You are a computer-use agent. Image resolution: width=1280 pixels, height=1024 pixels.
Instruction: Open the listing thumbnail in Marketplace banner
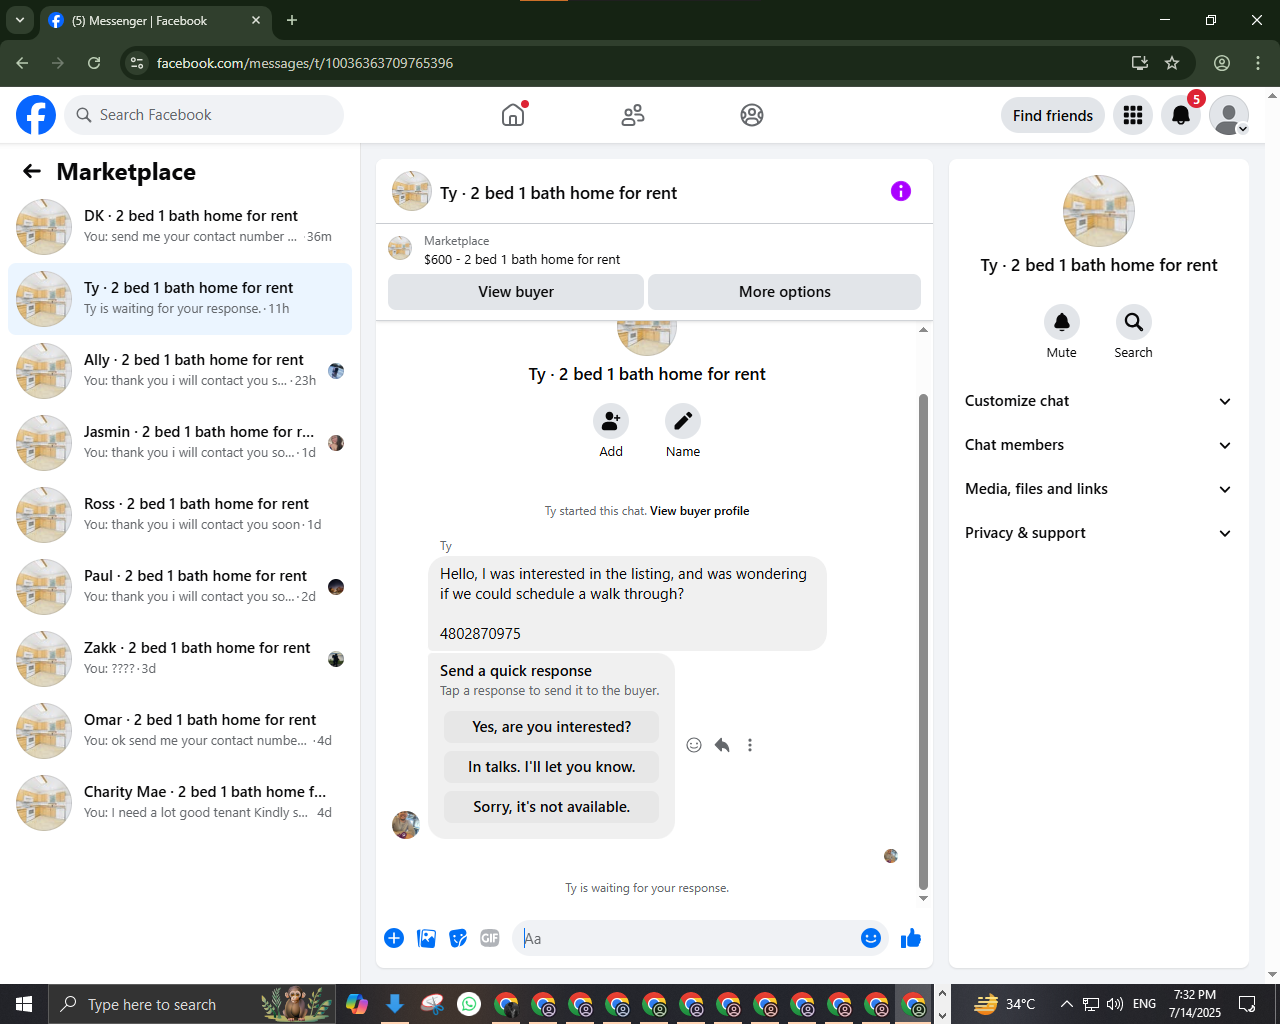[x=400, y=248]
